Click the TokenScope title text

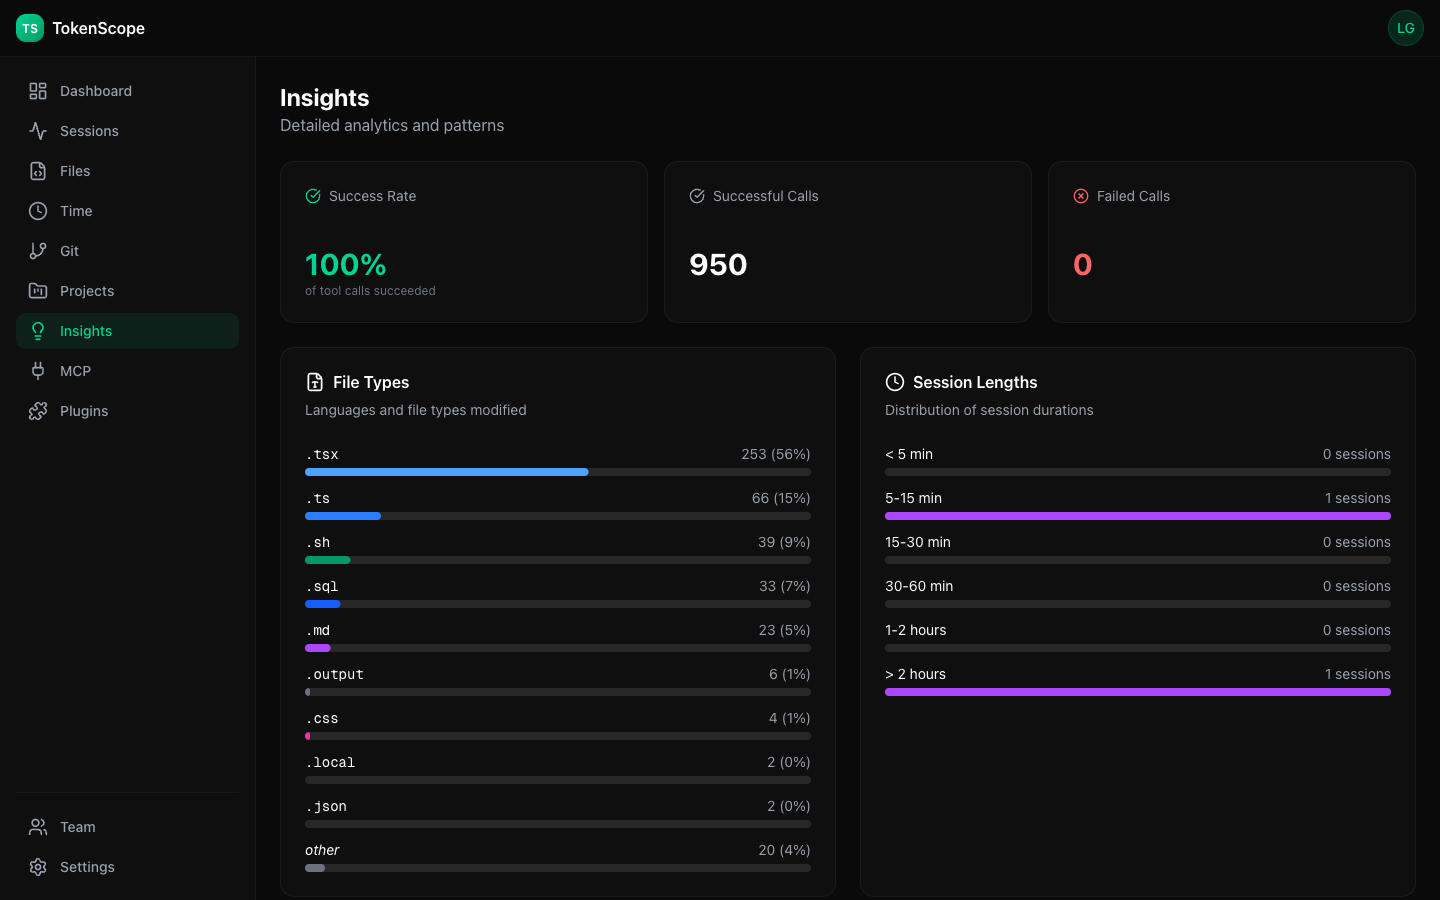pos(97,28)
